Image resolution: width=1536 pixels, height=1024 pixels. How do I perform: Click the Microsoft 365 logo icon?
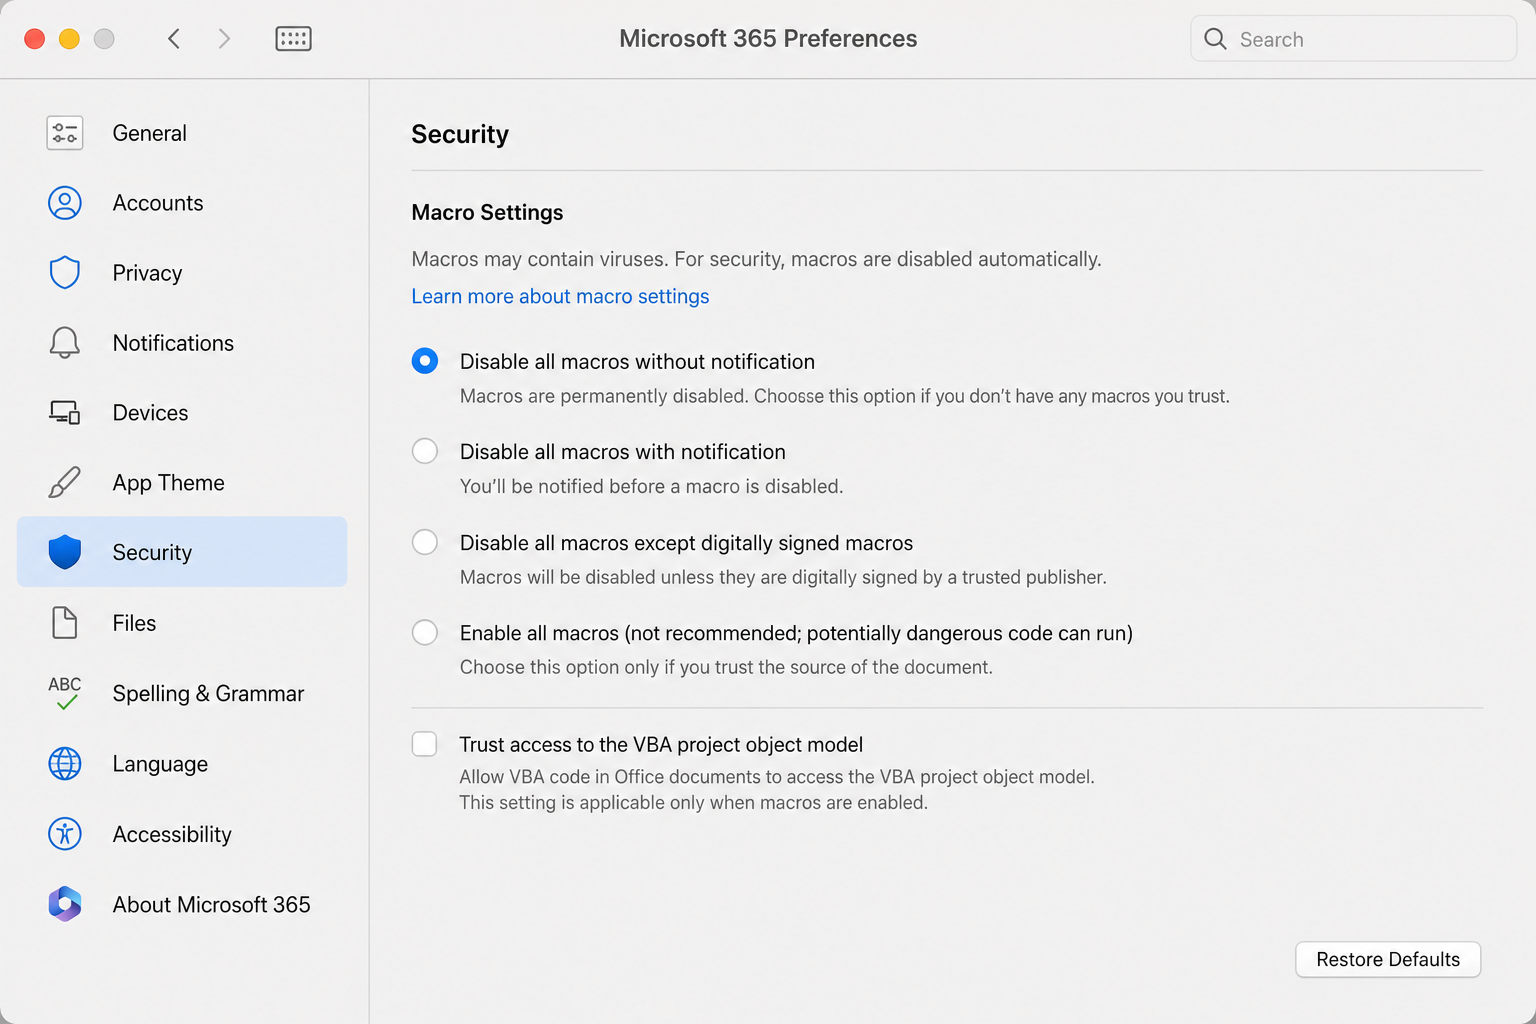65,904
